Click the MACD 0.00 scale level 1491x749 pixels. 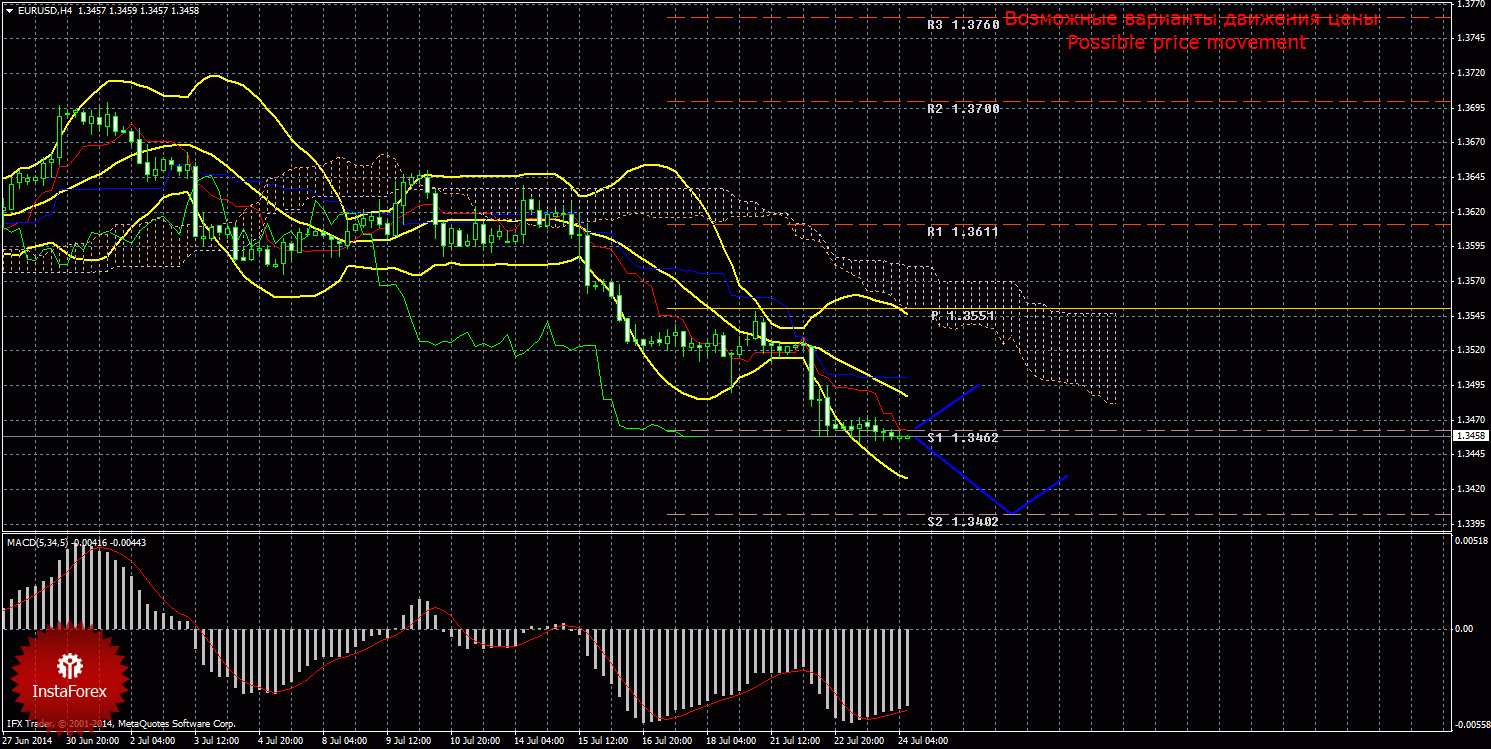(x=1466, y=628)
